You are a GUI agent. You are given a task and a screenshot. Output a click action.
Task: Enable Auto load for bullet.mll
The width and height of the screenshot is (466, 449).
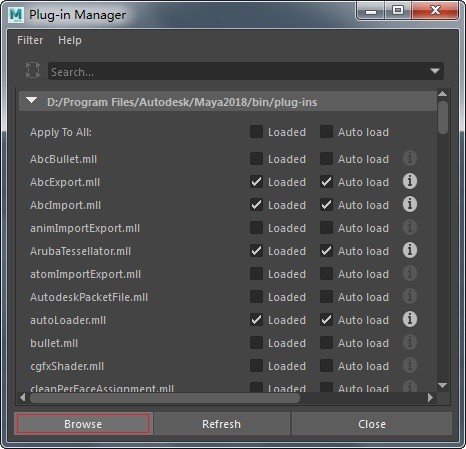click(x=326, y=343)
